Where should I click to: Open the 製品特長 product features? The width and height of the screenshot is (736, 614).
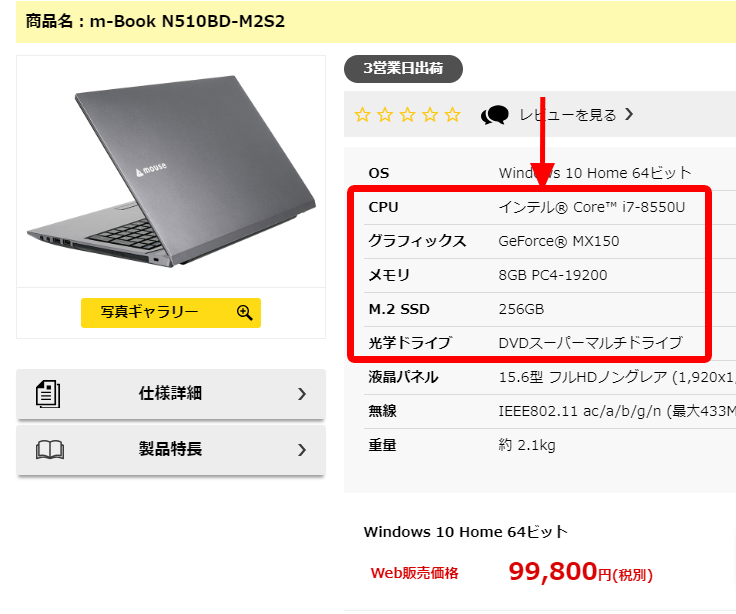coord(171,450)
